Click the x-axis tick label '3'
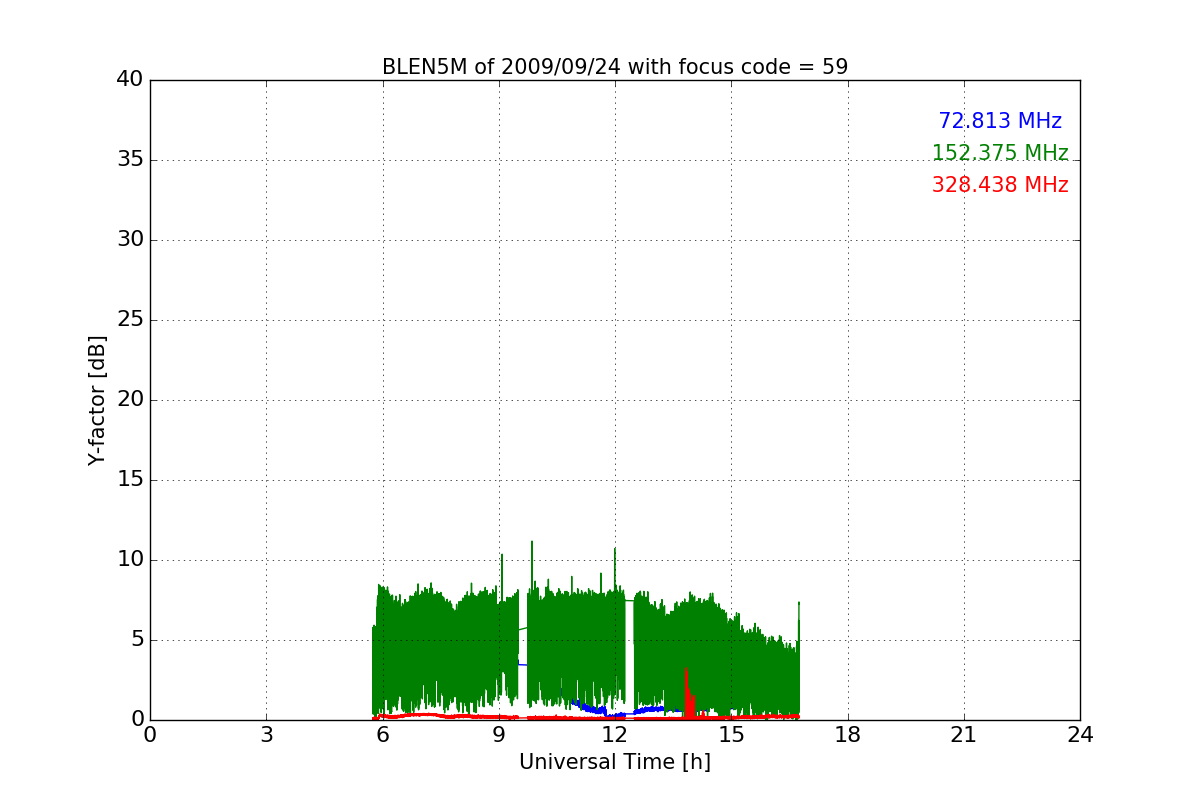 (266, 735)
